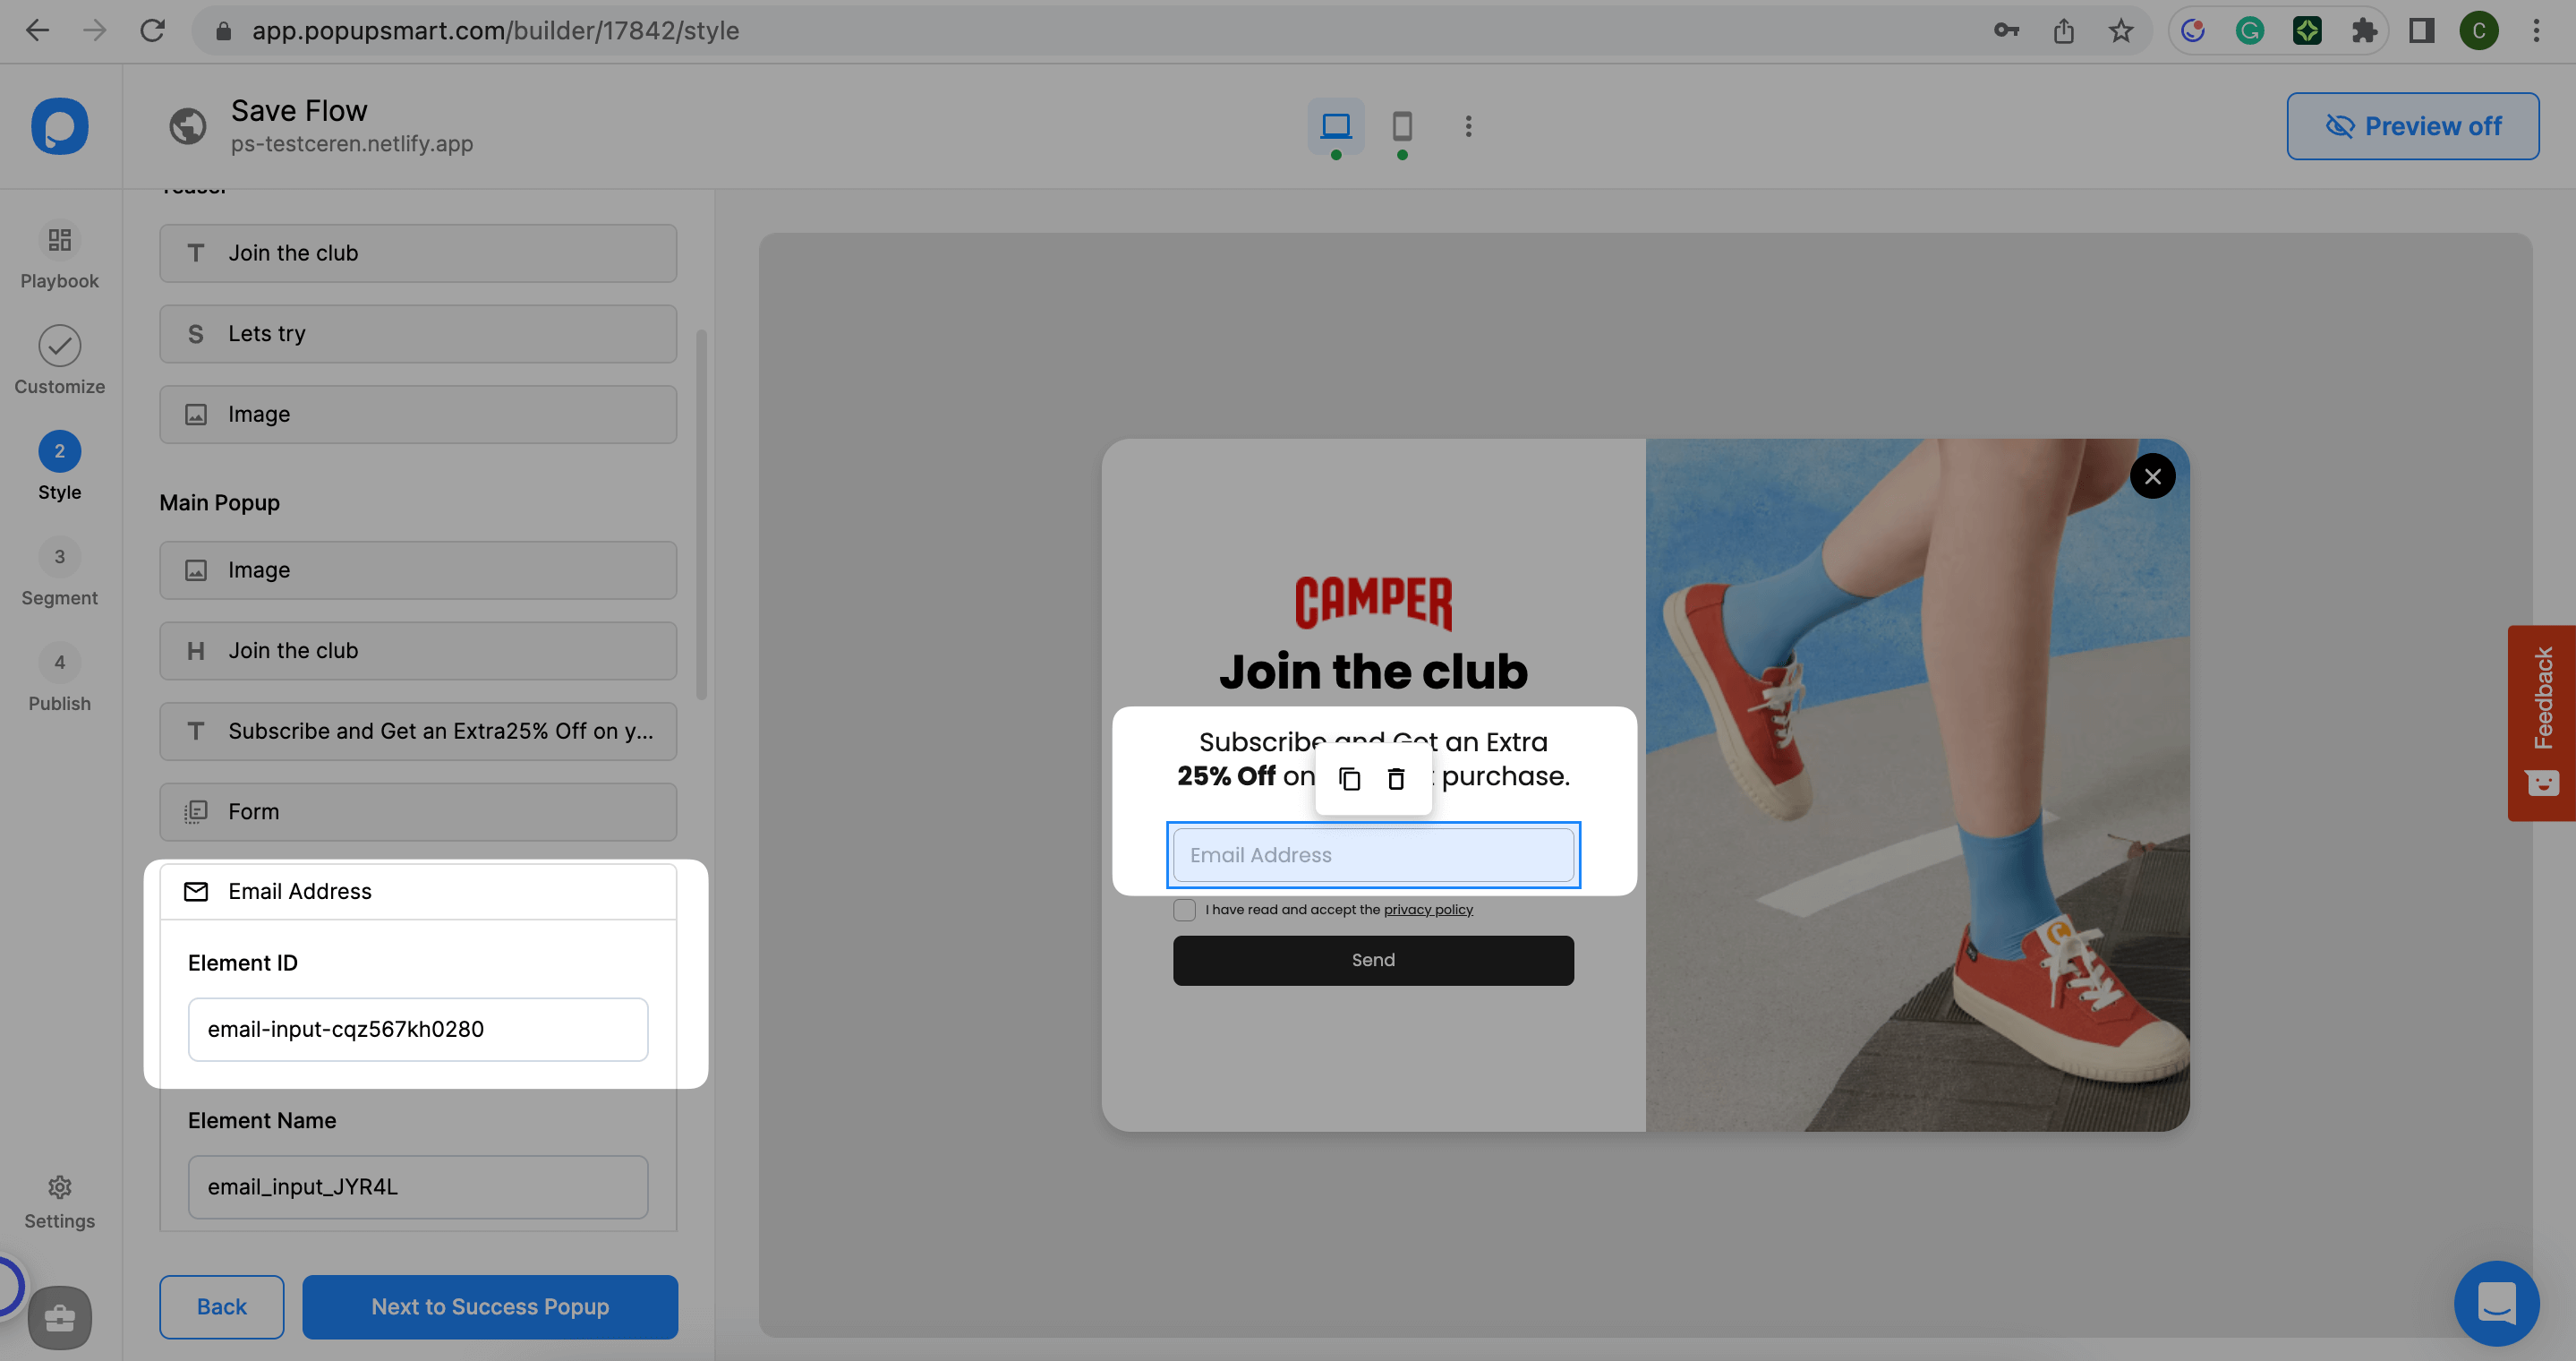Click the Style step icon
The height and width of the screenshot is (1361, 2576).
tap(60, 451)
